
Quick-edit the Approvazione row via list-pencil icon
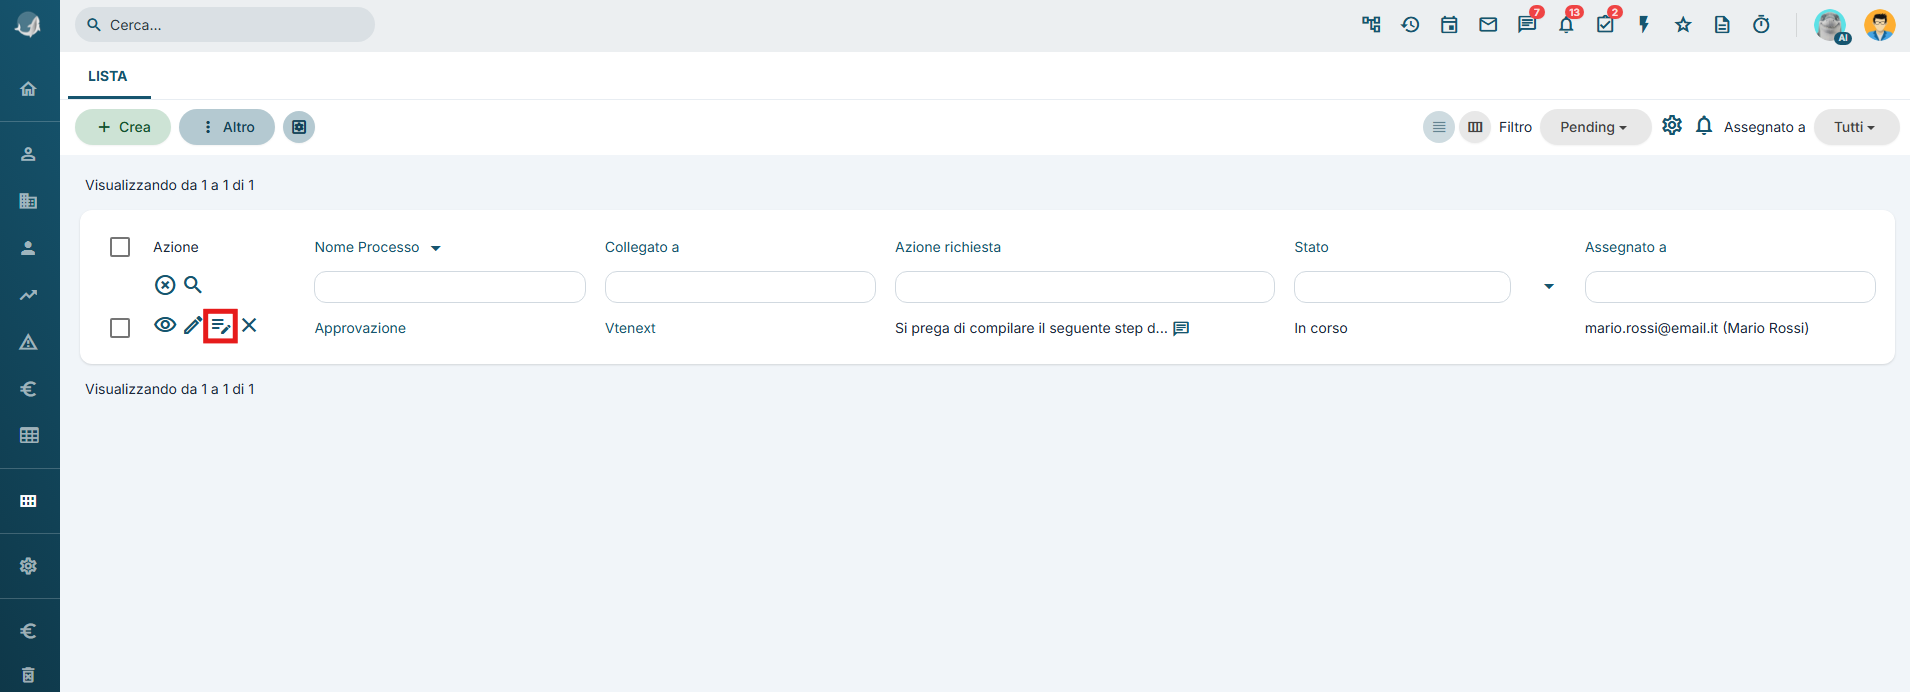[x=221, y=326]
